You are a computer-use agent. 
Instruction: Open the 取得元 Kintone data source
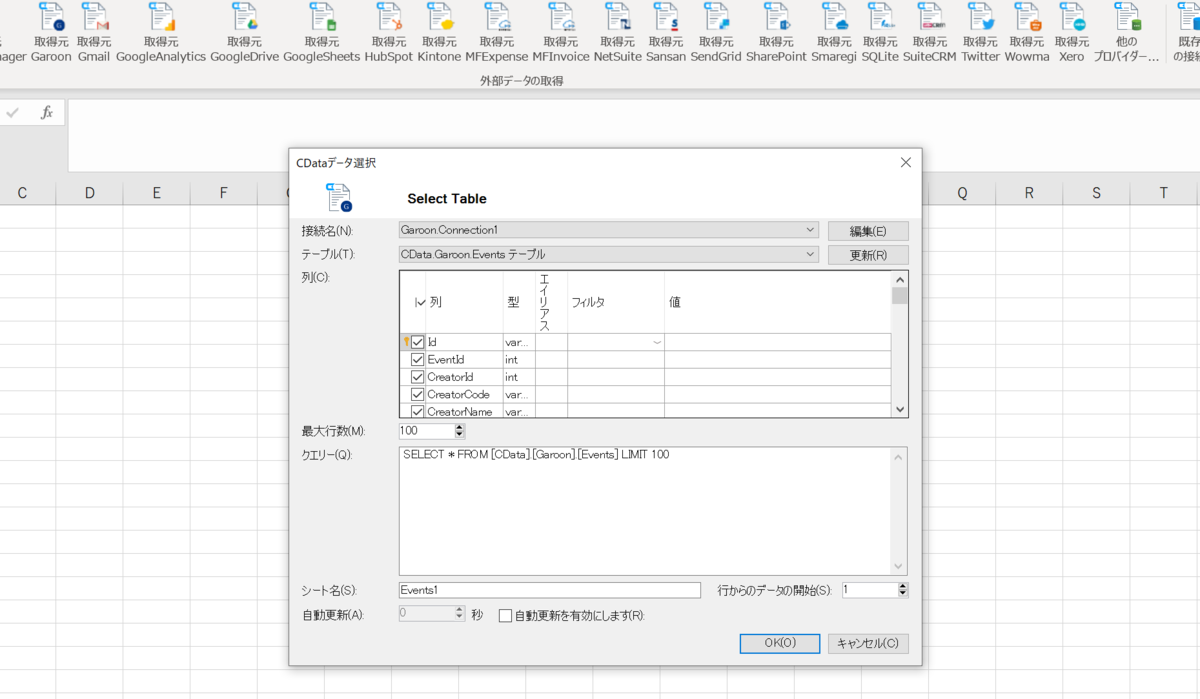click(x=439, y=33)
